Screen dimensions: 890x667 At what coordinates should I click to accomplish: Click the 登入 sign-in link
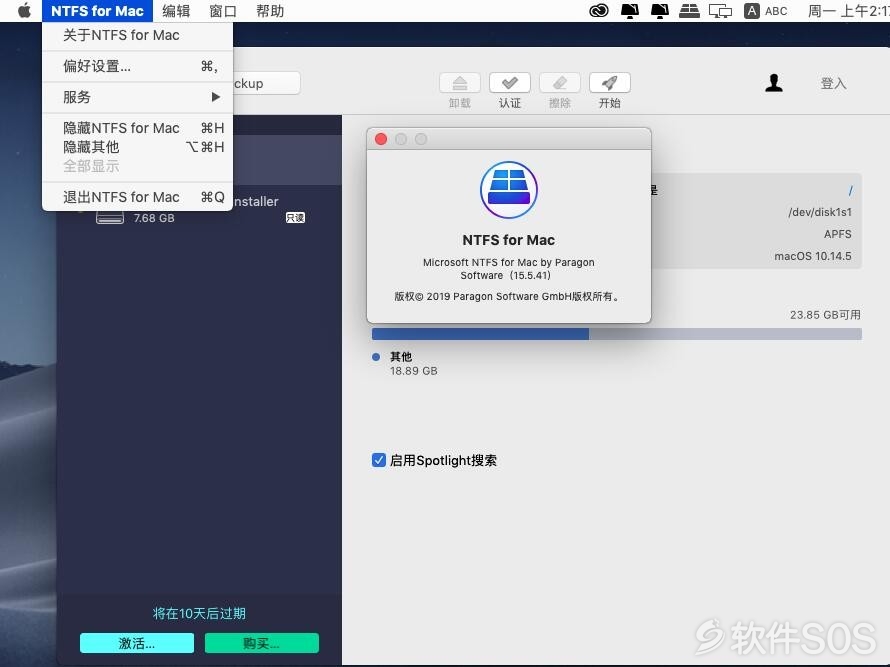click(833, 83)
